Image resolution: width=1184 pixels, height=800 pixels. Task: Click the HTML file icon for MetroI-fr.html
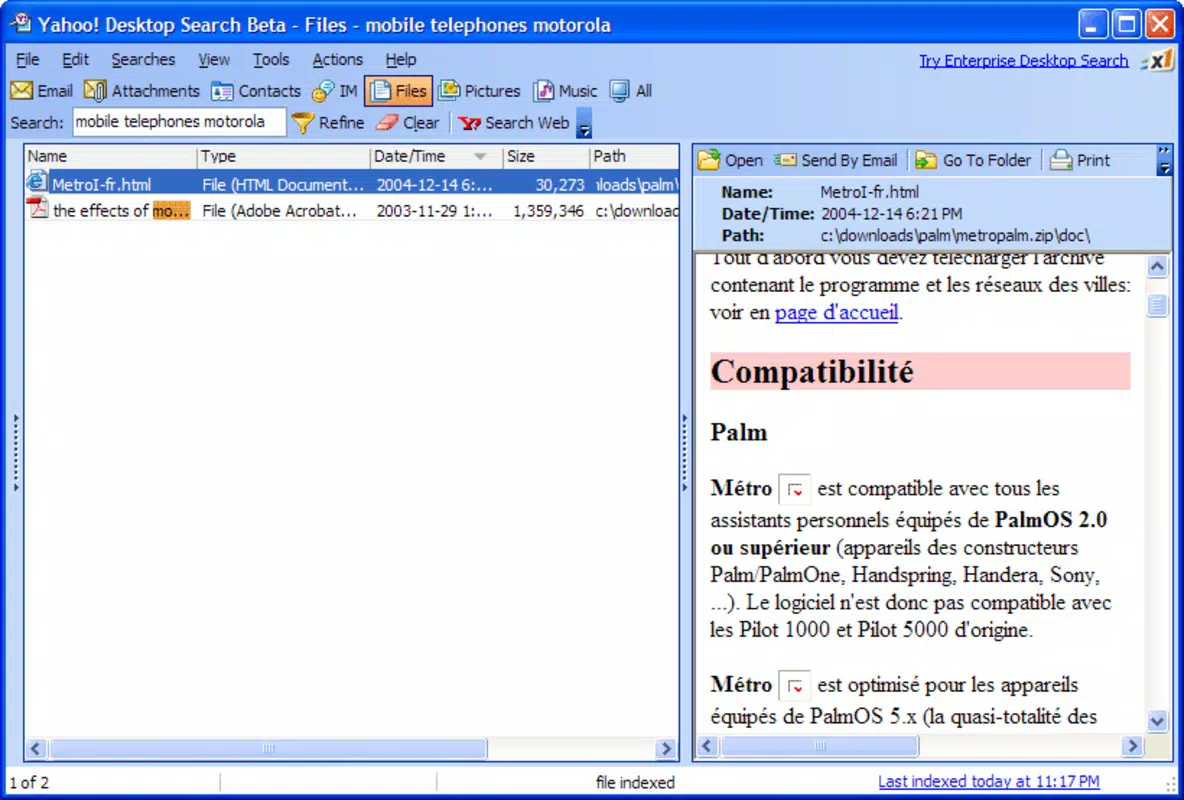pos(37,182)
